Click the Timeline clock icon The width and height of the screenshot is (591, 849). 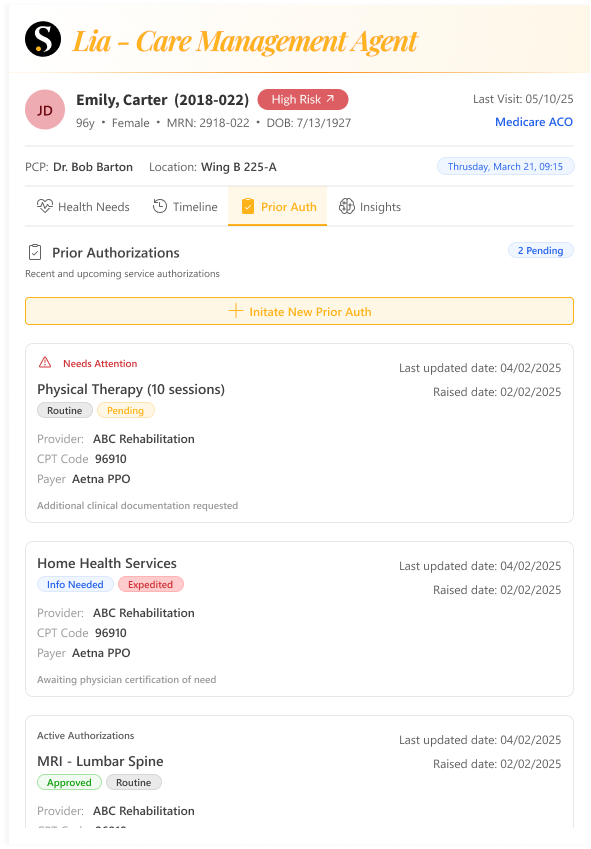point(160,206)
